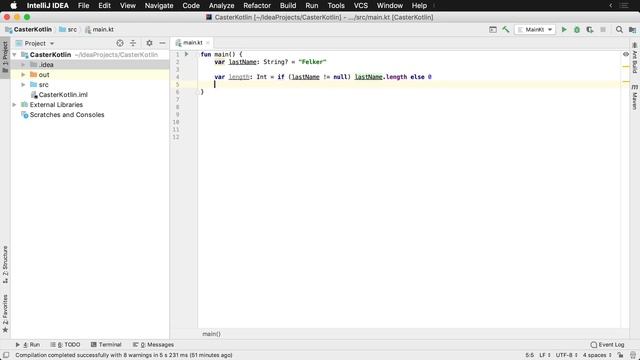Click the inspection eye icon at the editor's top right

point(626,54)
